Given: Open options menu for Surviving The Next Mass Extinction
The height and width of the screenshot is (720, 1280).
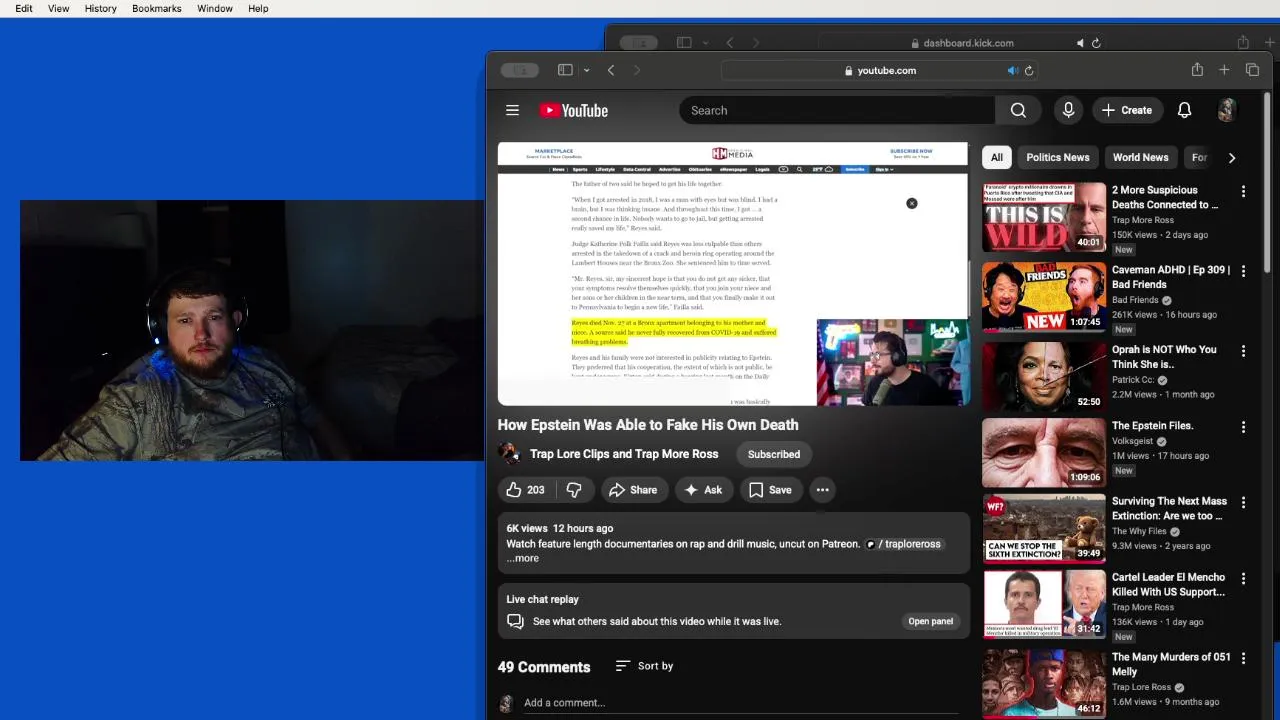Looking at the screenshot, I should pyautogui.click(x=1243, y=503).
